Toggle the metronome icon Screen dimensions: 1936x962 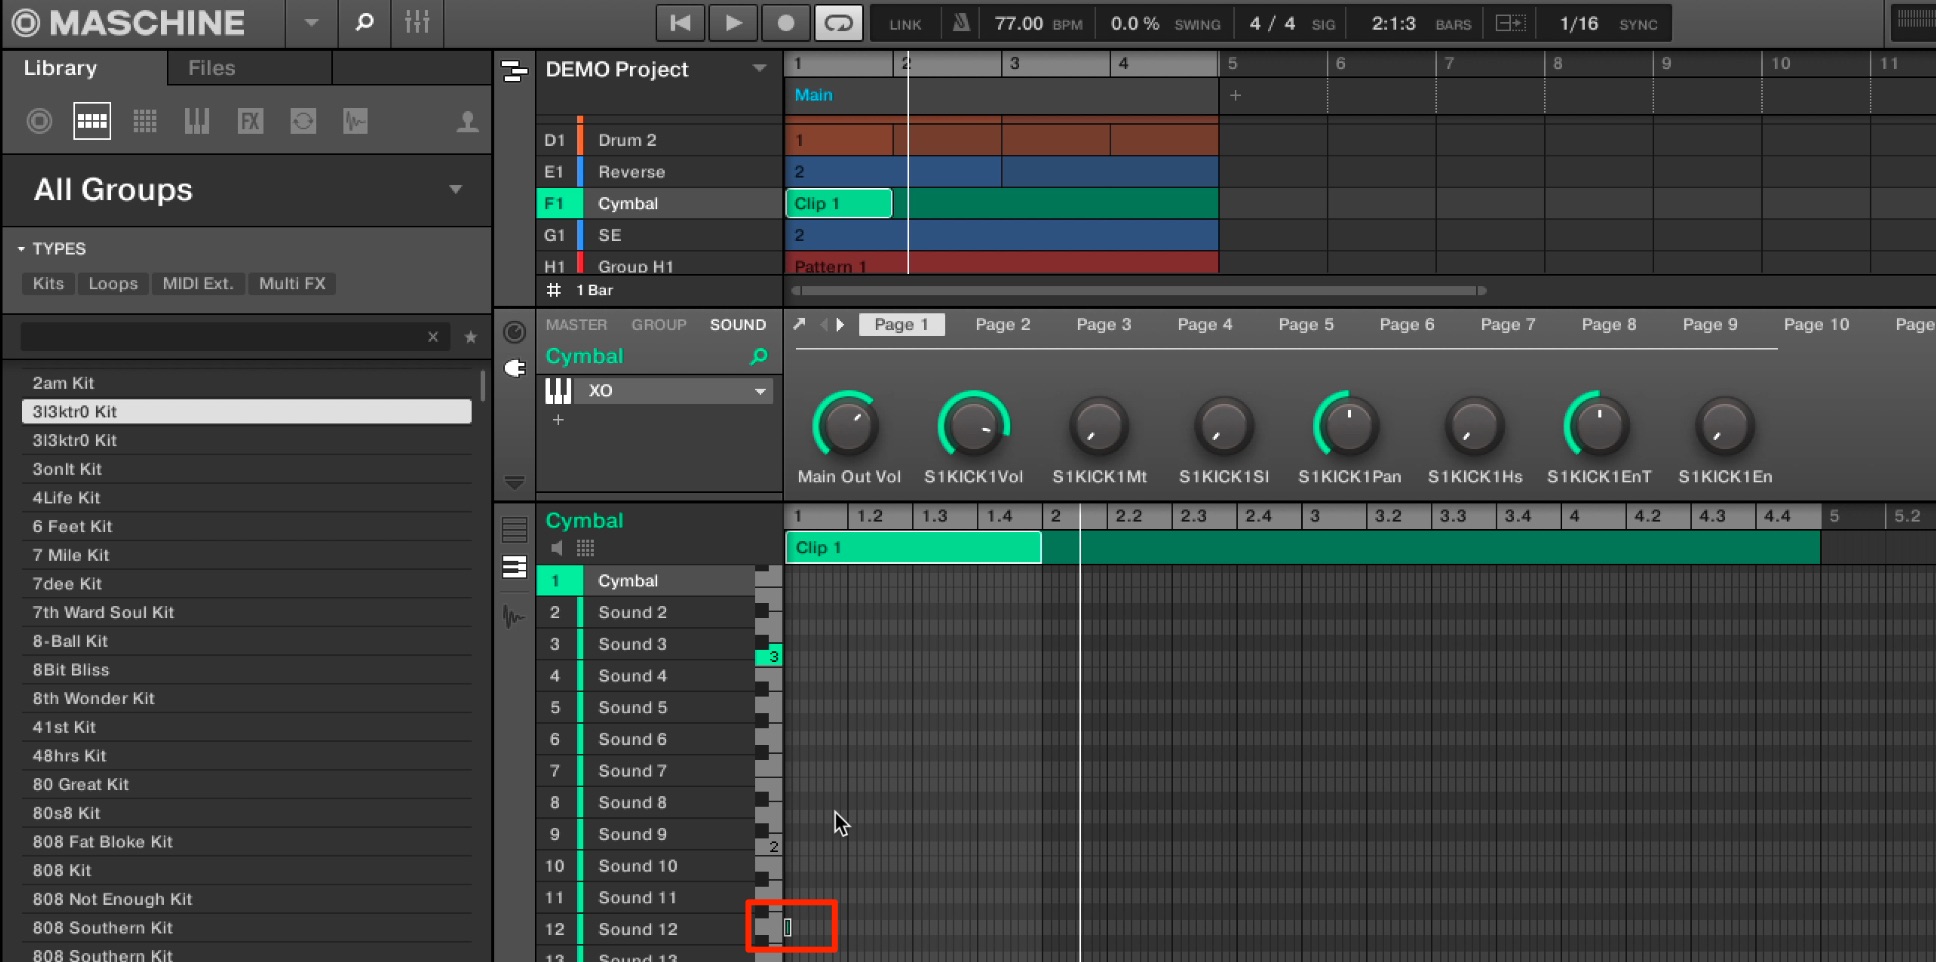tap(961, 23)
